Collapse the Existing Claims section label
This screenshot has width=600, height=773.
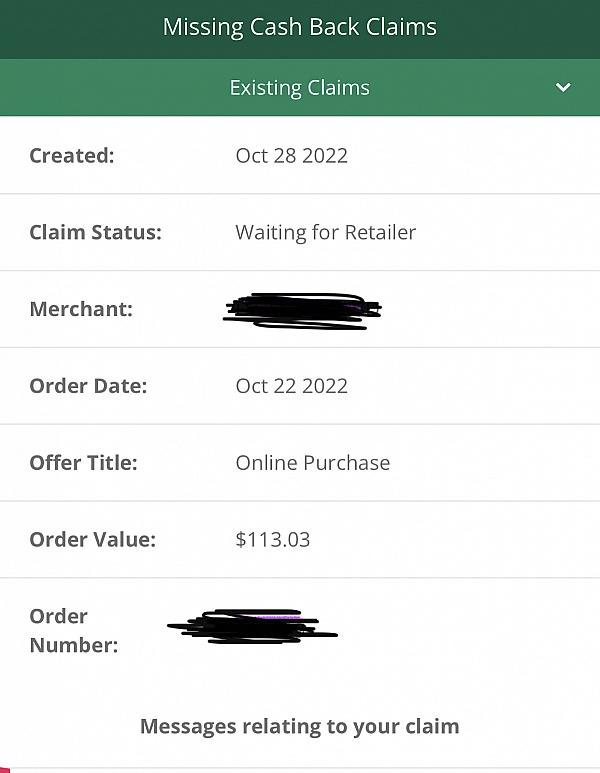tap(299, 88)
